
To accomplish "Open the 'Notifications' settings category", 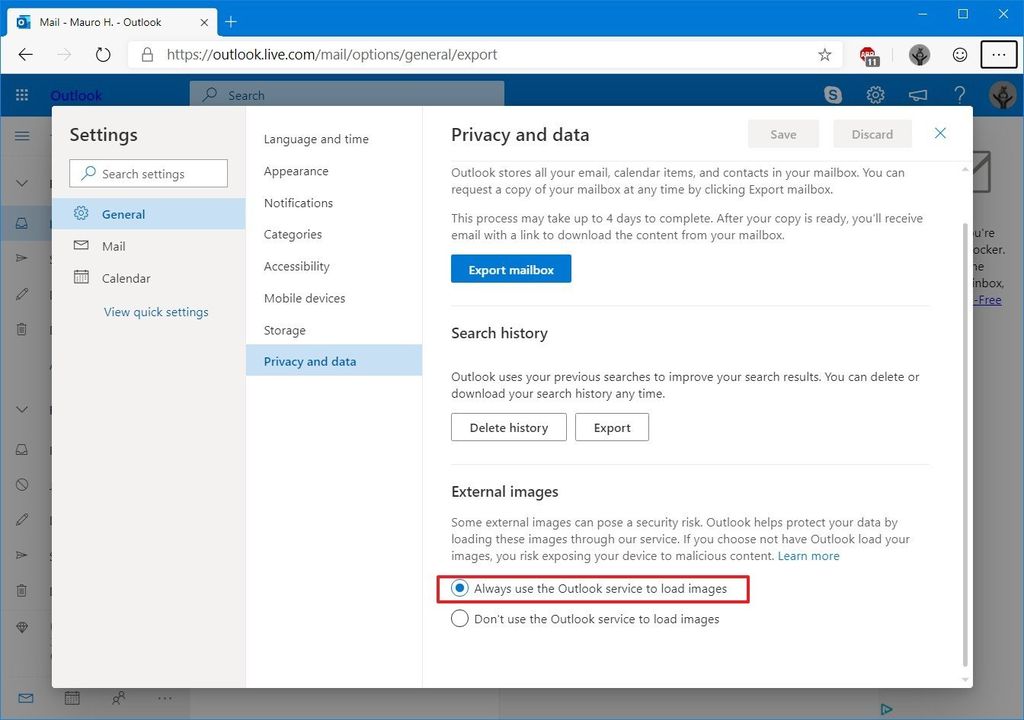I will pos(297,202).
